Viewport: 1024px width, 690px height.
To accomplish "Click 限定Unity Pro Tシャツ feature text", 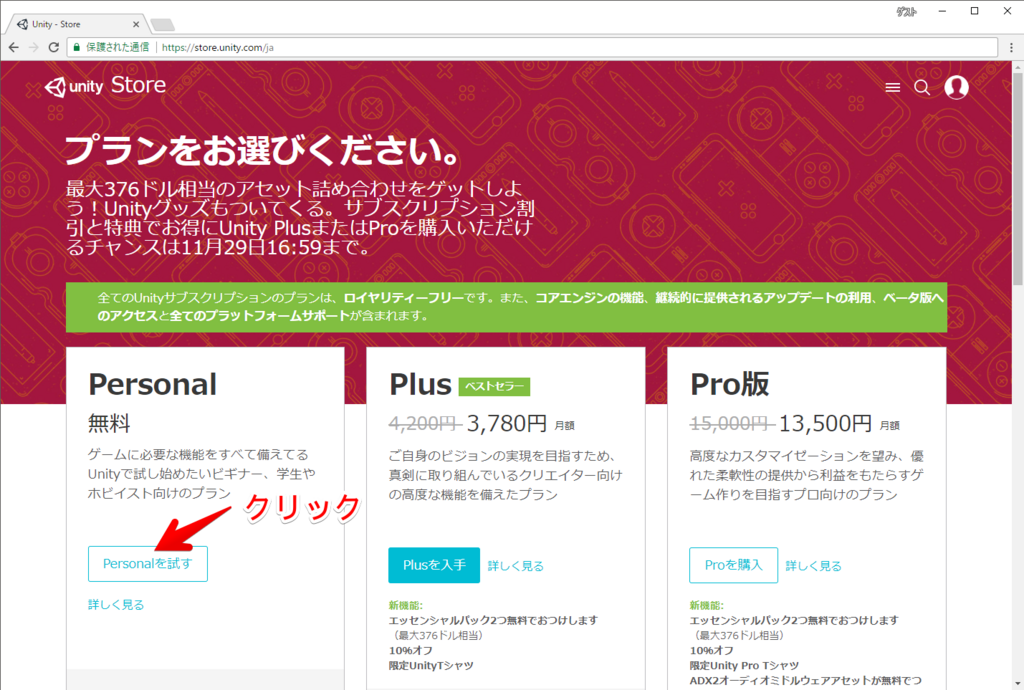I will click(x=744, y=665).
